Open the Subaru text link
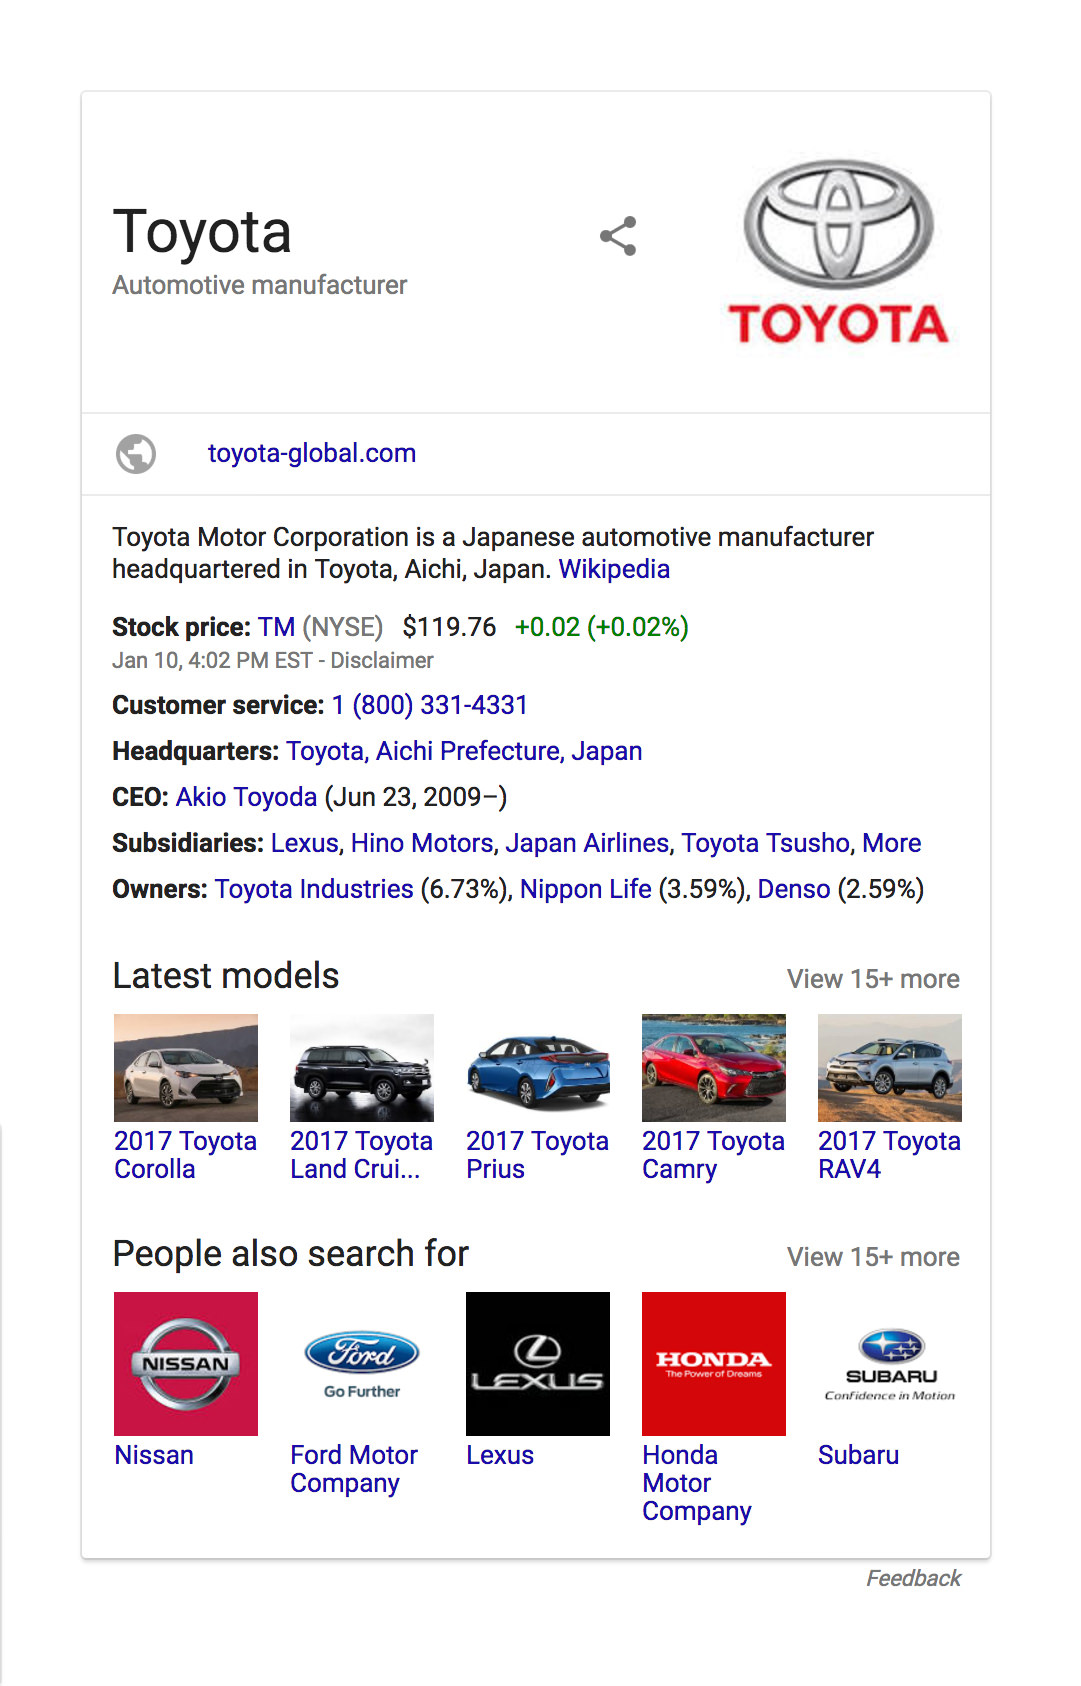This screenshot has height=1686, width=1081. point(858,1455)
